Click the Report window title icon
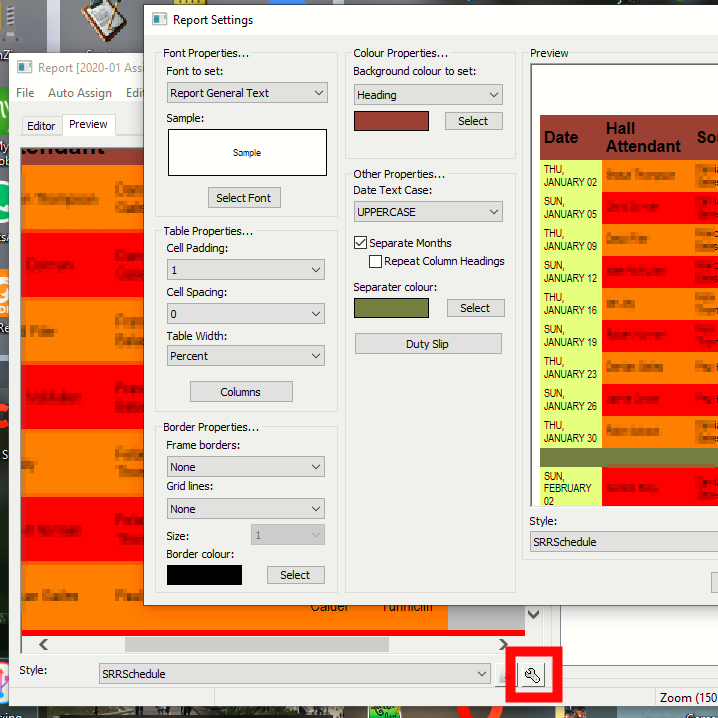This screenshot has width=718, height=718. [24, 67]
